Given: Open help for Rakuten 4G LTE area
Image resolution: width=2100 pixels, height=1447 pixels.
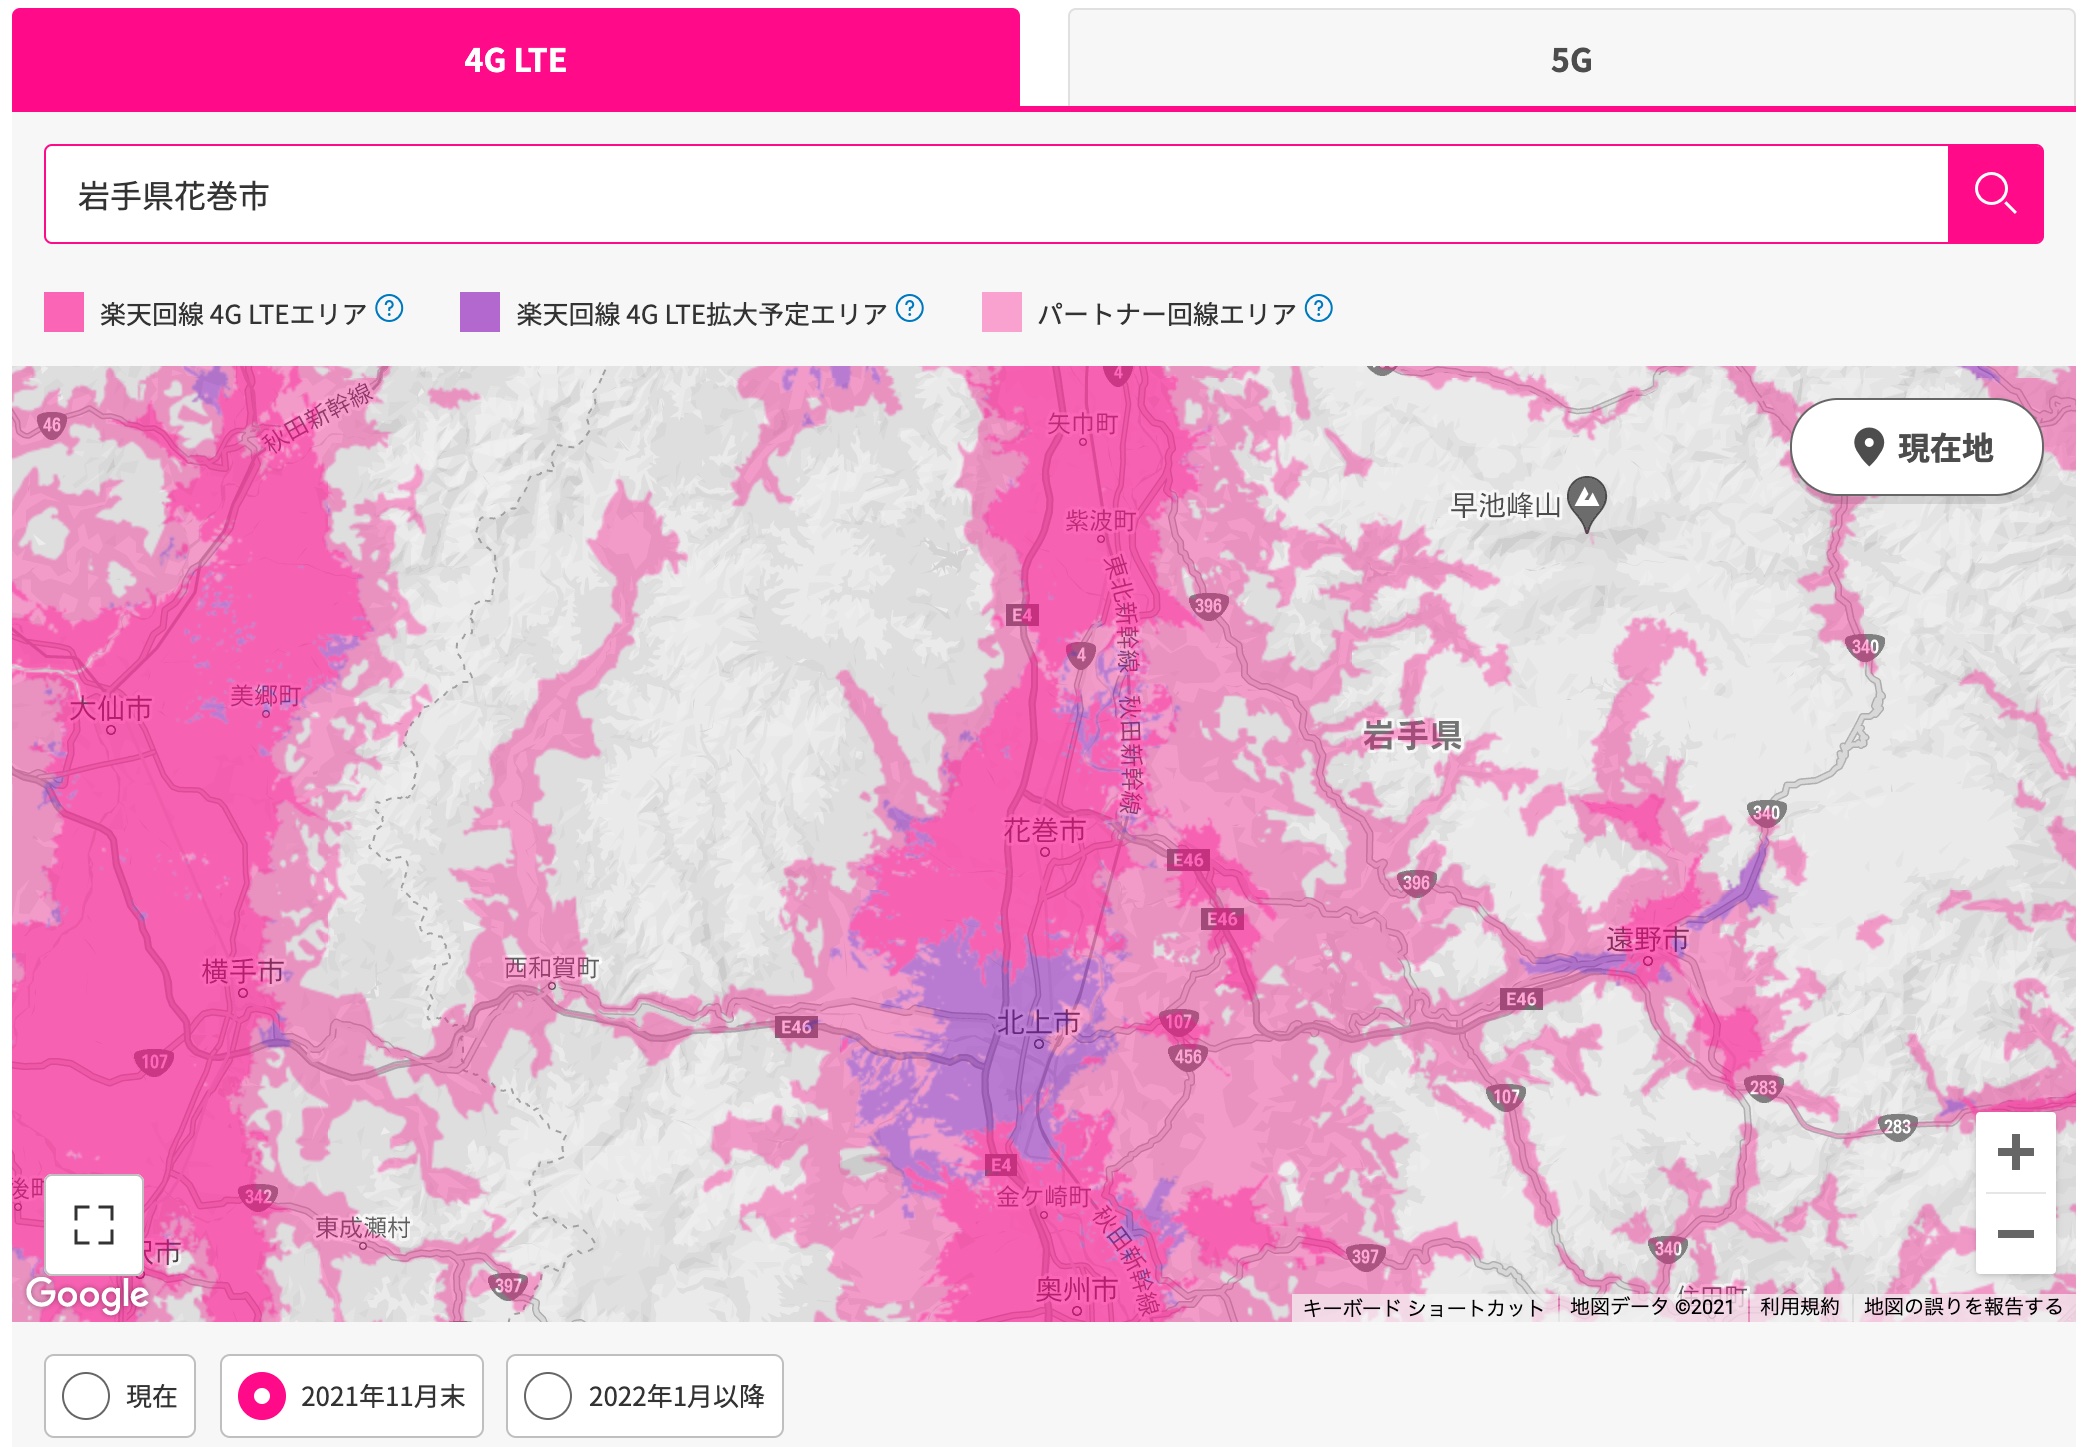Looking at the screenshot, I should click(389, 309).
